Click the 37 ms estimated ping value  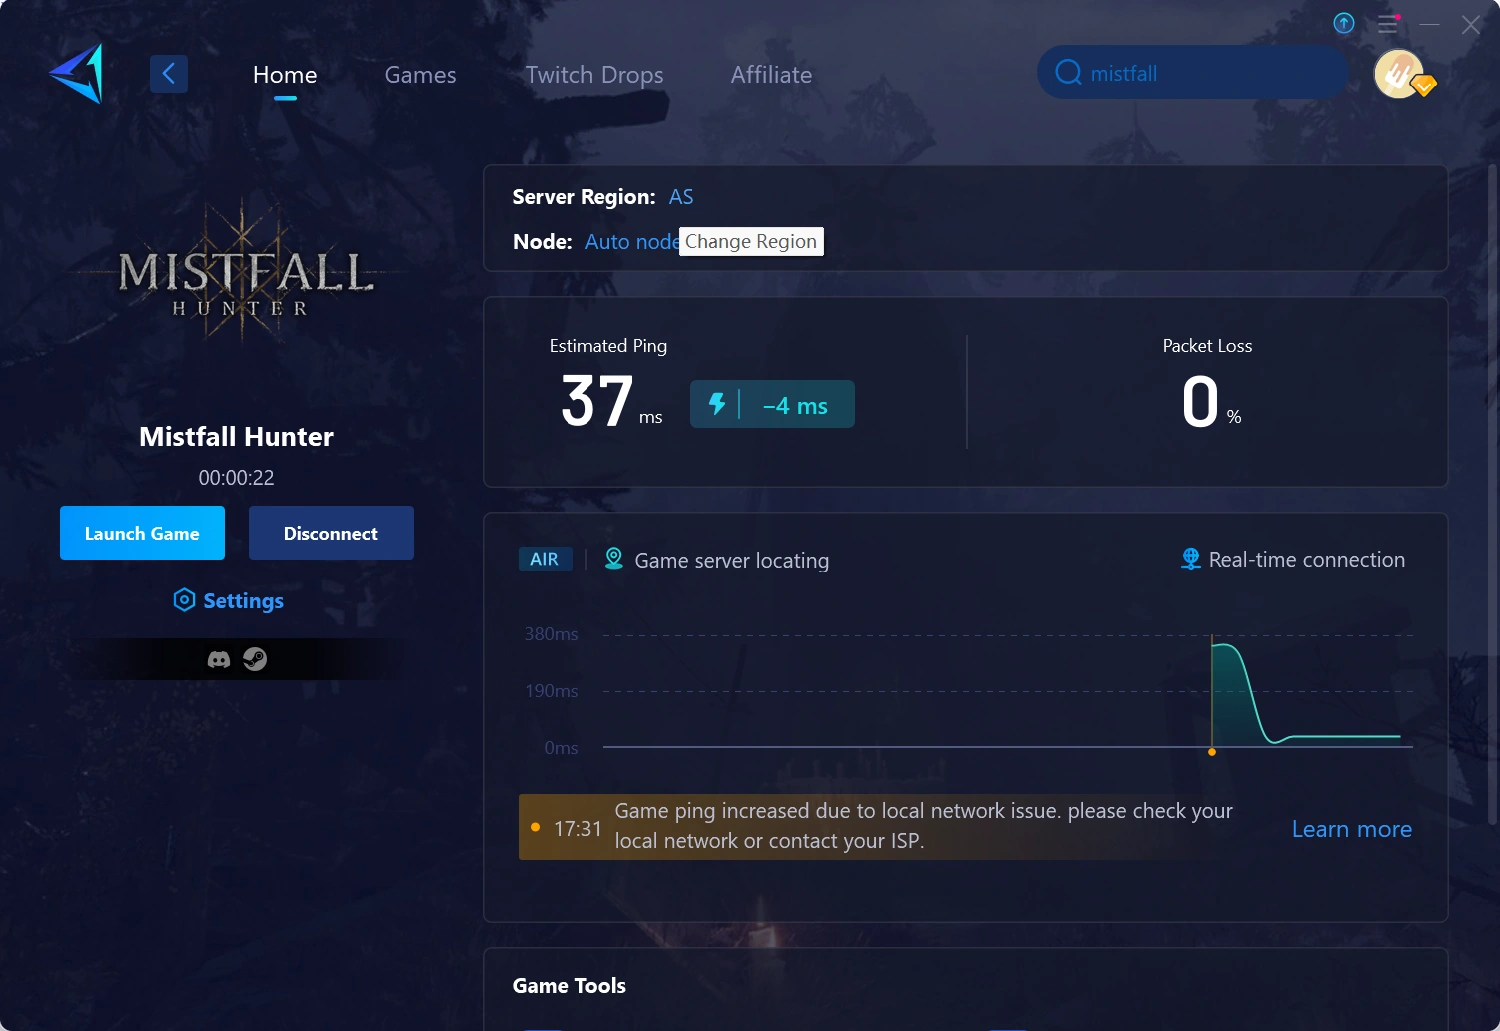pyautogui.click(x=612, y=402)
